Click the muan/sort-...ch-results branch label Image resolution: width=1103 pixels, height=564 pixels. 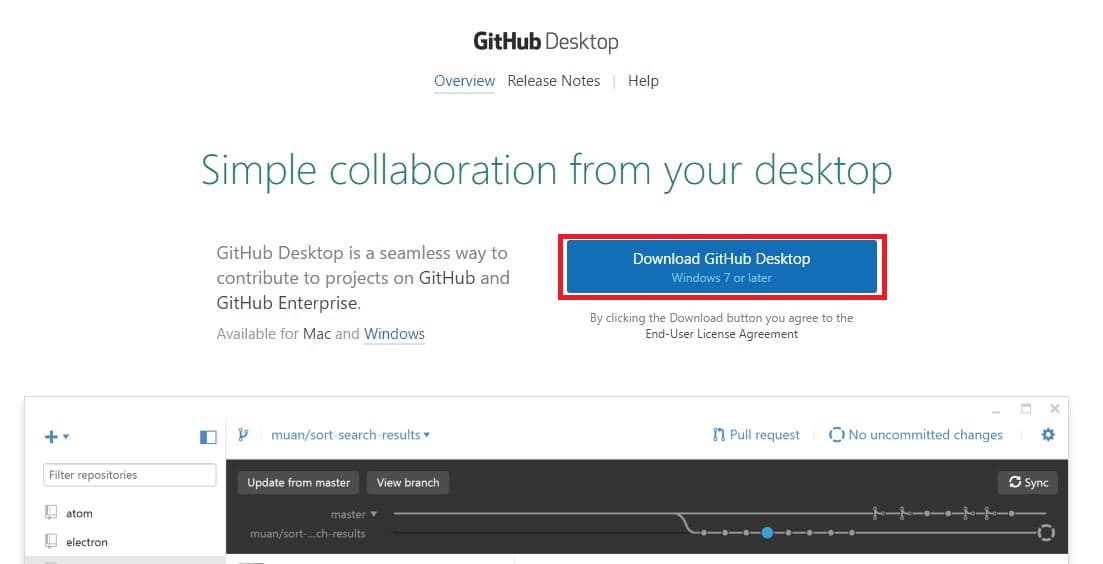click(307, 534)
